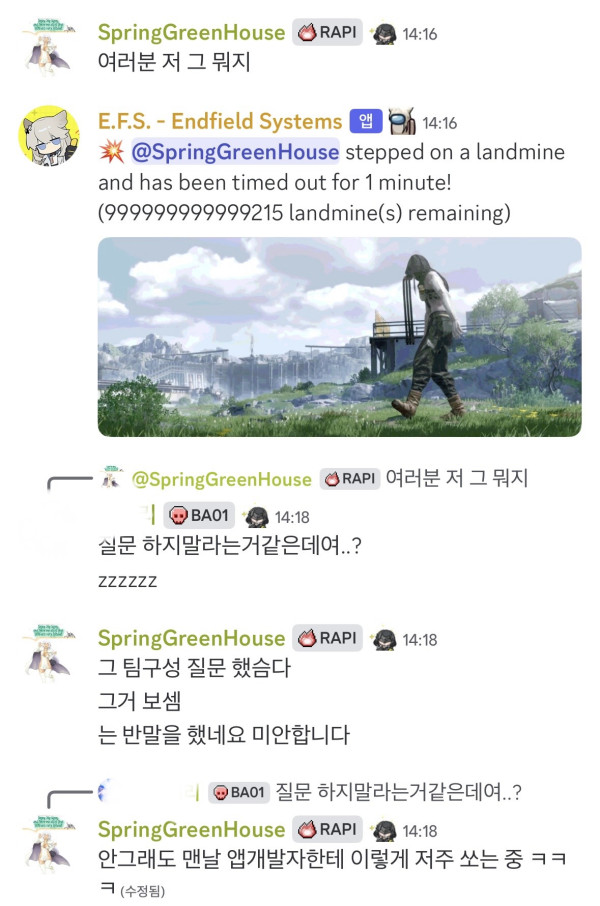Click the BA01 badge in the bottom reply preview

coord(239,792)
